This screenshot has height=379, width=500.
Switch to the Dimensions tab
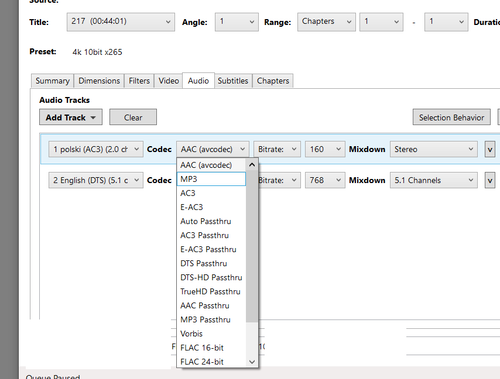point(99,81)
